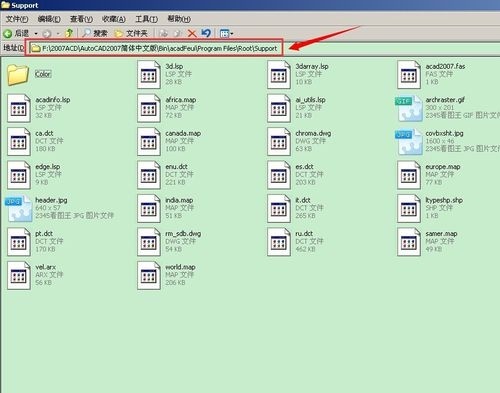Image resolution: width=500 pixels, height=393 pixels.
Task: Select the archraster.gif image icon
Action: (409, 109)
